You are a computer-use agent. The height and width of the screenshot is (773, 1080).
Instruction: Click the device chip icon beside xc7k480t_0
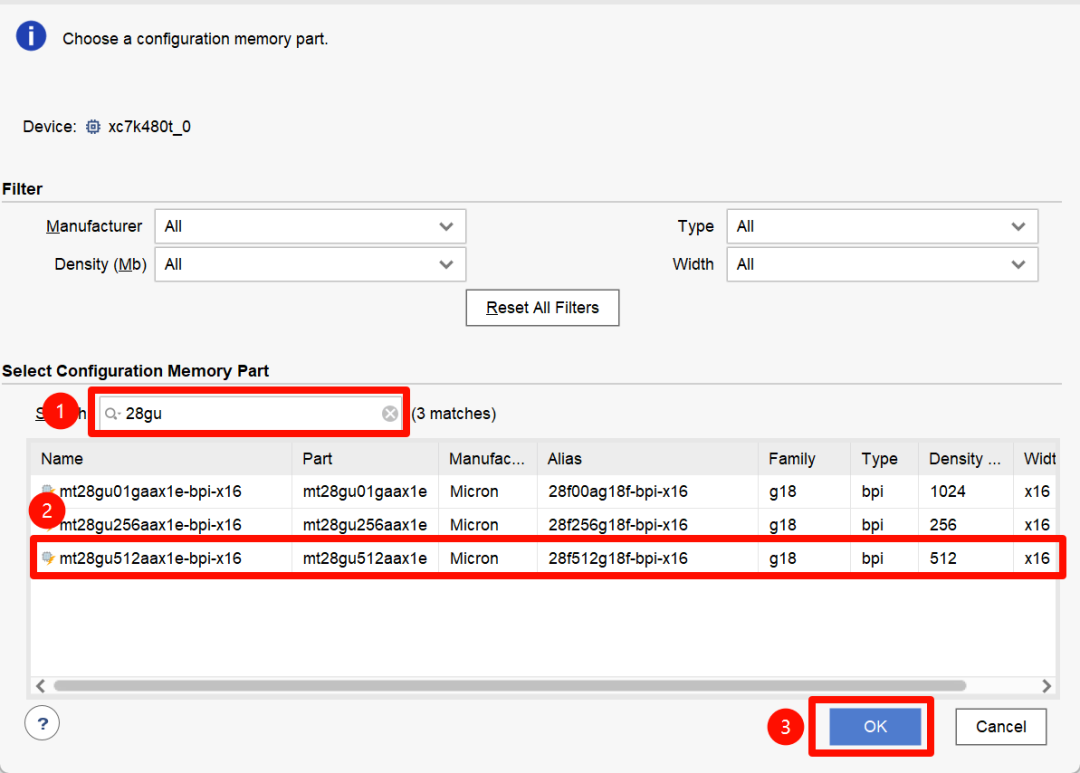pos(92,126)
